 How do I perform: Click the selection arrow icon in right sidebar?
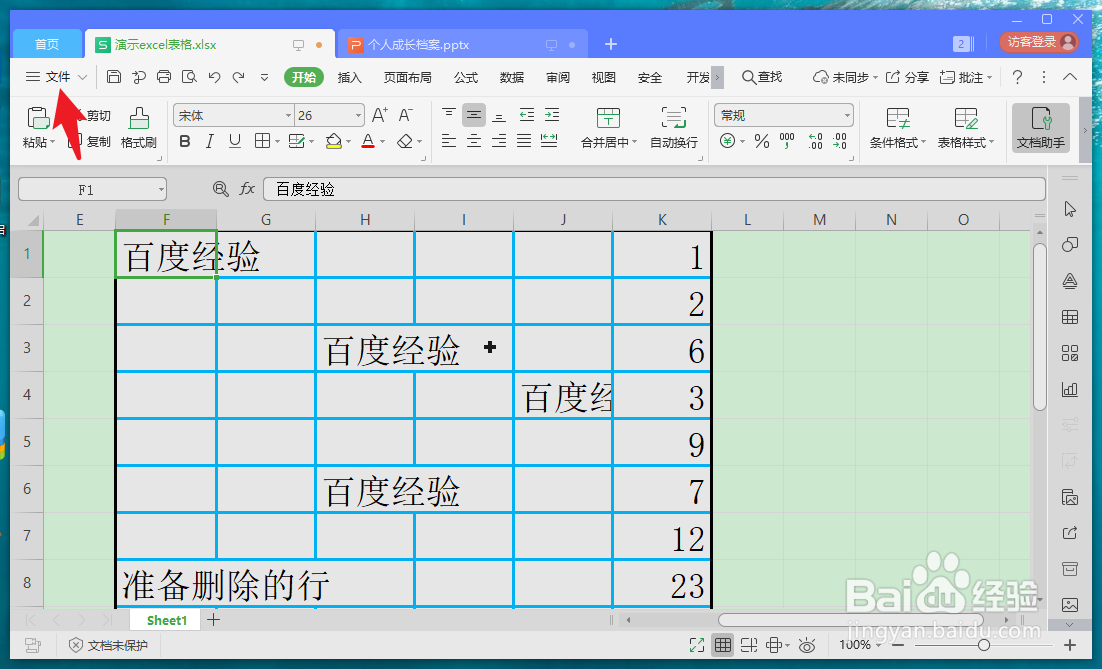pos(1070,207)
